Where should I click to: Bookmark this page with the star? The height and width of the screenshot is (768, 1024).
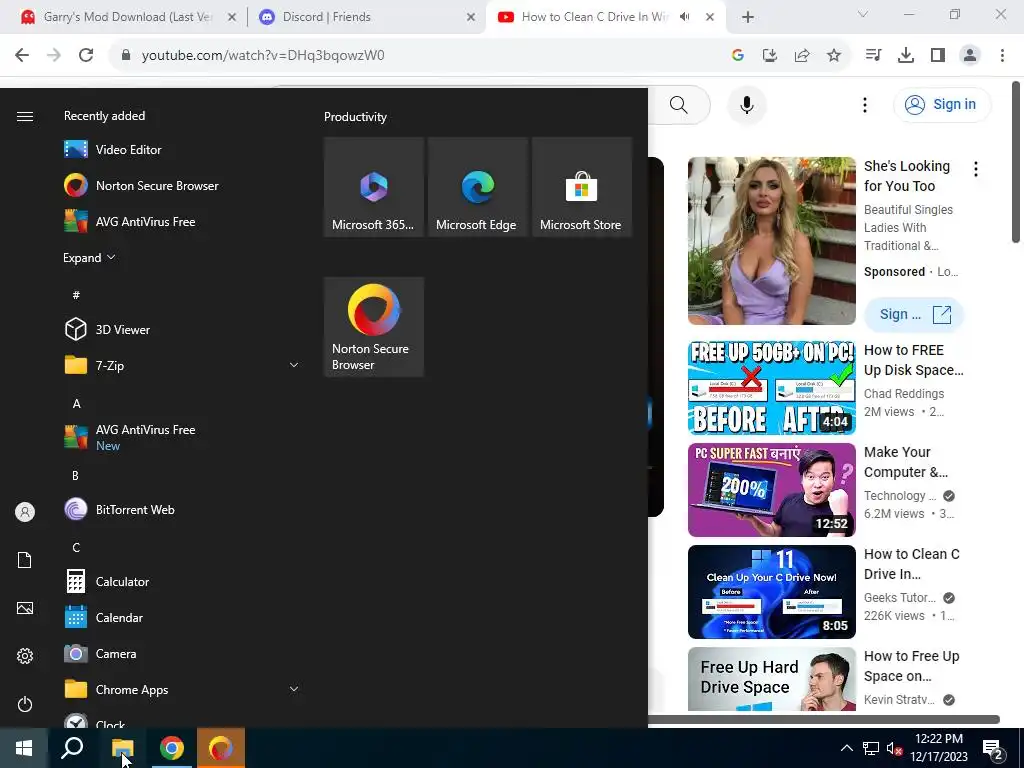[x=834, y=56]
